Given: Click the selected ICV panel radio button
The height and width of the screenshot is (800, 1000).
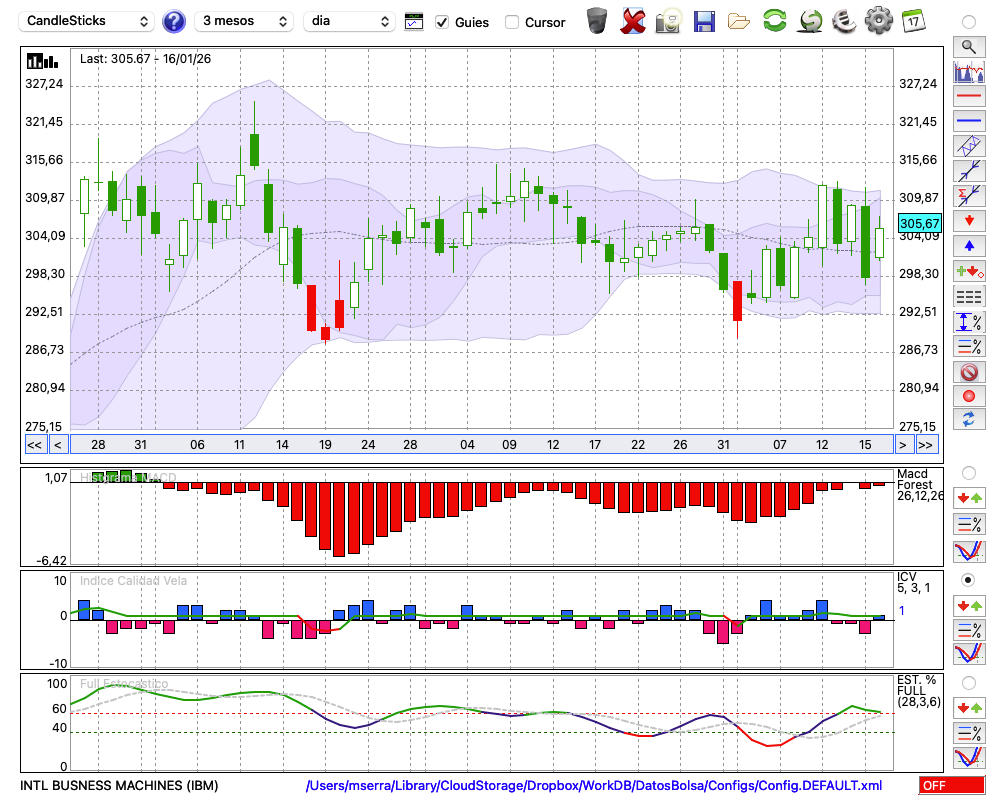Looking at the screenshot, I should (x=969, y=580).
